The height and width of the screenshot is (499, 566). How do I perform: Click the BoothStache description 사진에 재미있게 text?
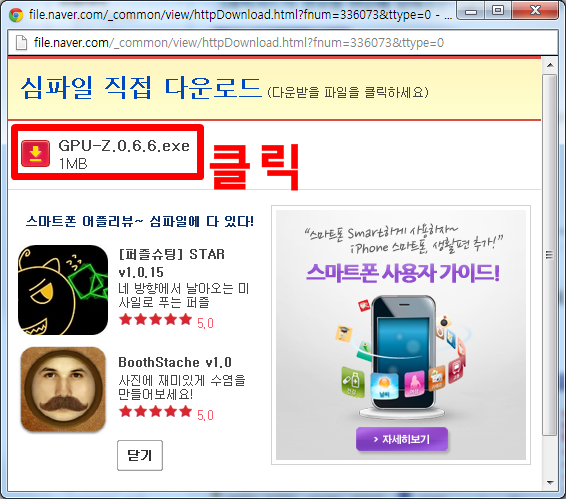(182, 387)
